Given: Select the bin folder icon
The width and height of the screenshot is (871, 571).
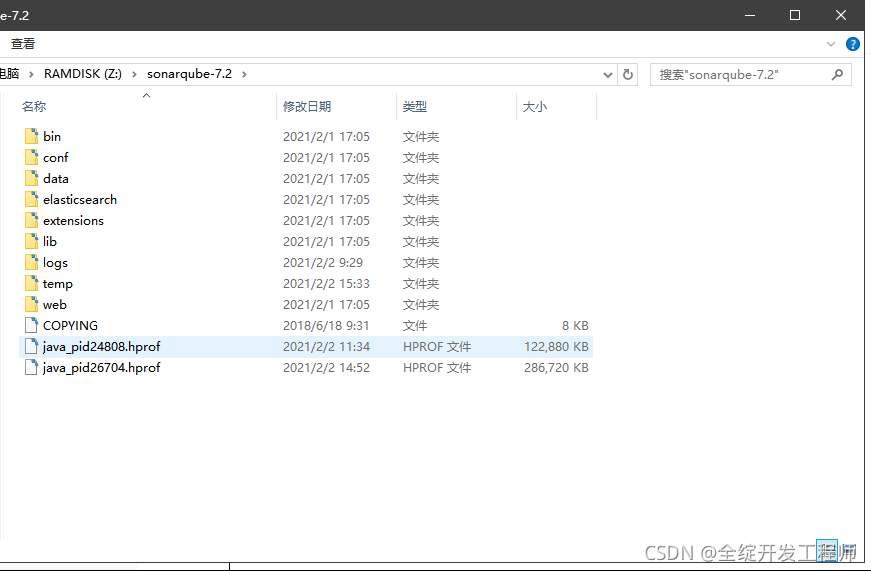Looking at the screenshot, I should click(x=32, y=136).
